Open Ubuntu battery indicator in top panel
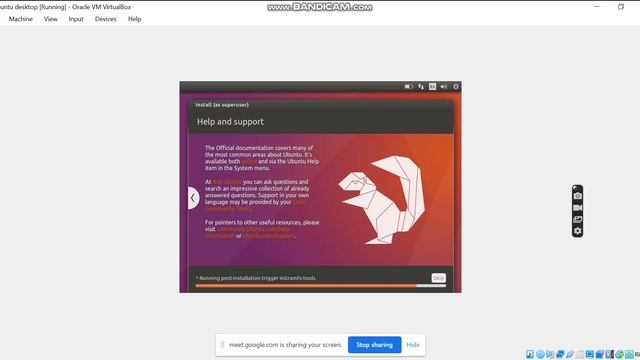640x360 pixels. [x=409, y=87]
